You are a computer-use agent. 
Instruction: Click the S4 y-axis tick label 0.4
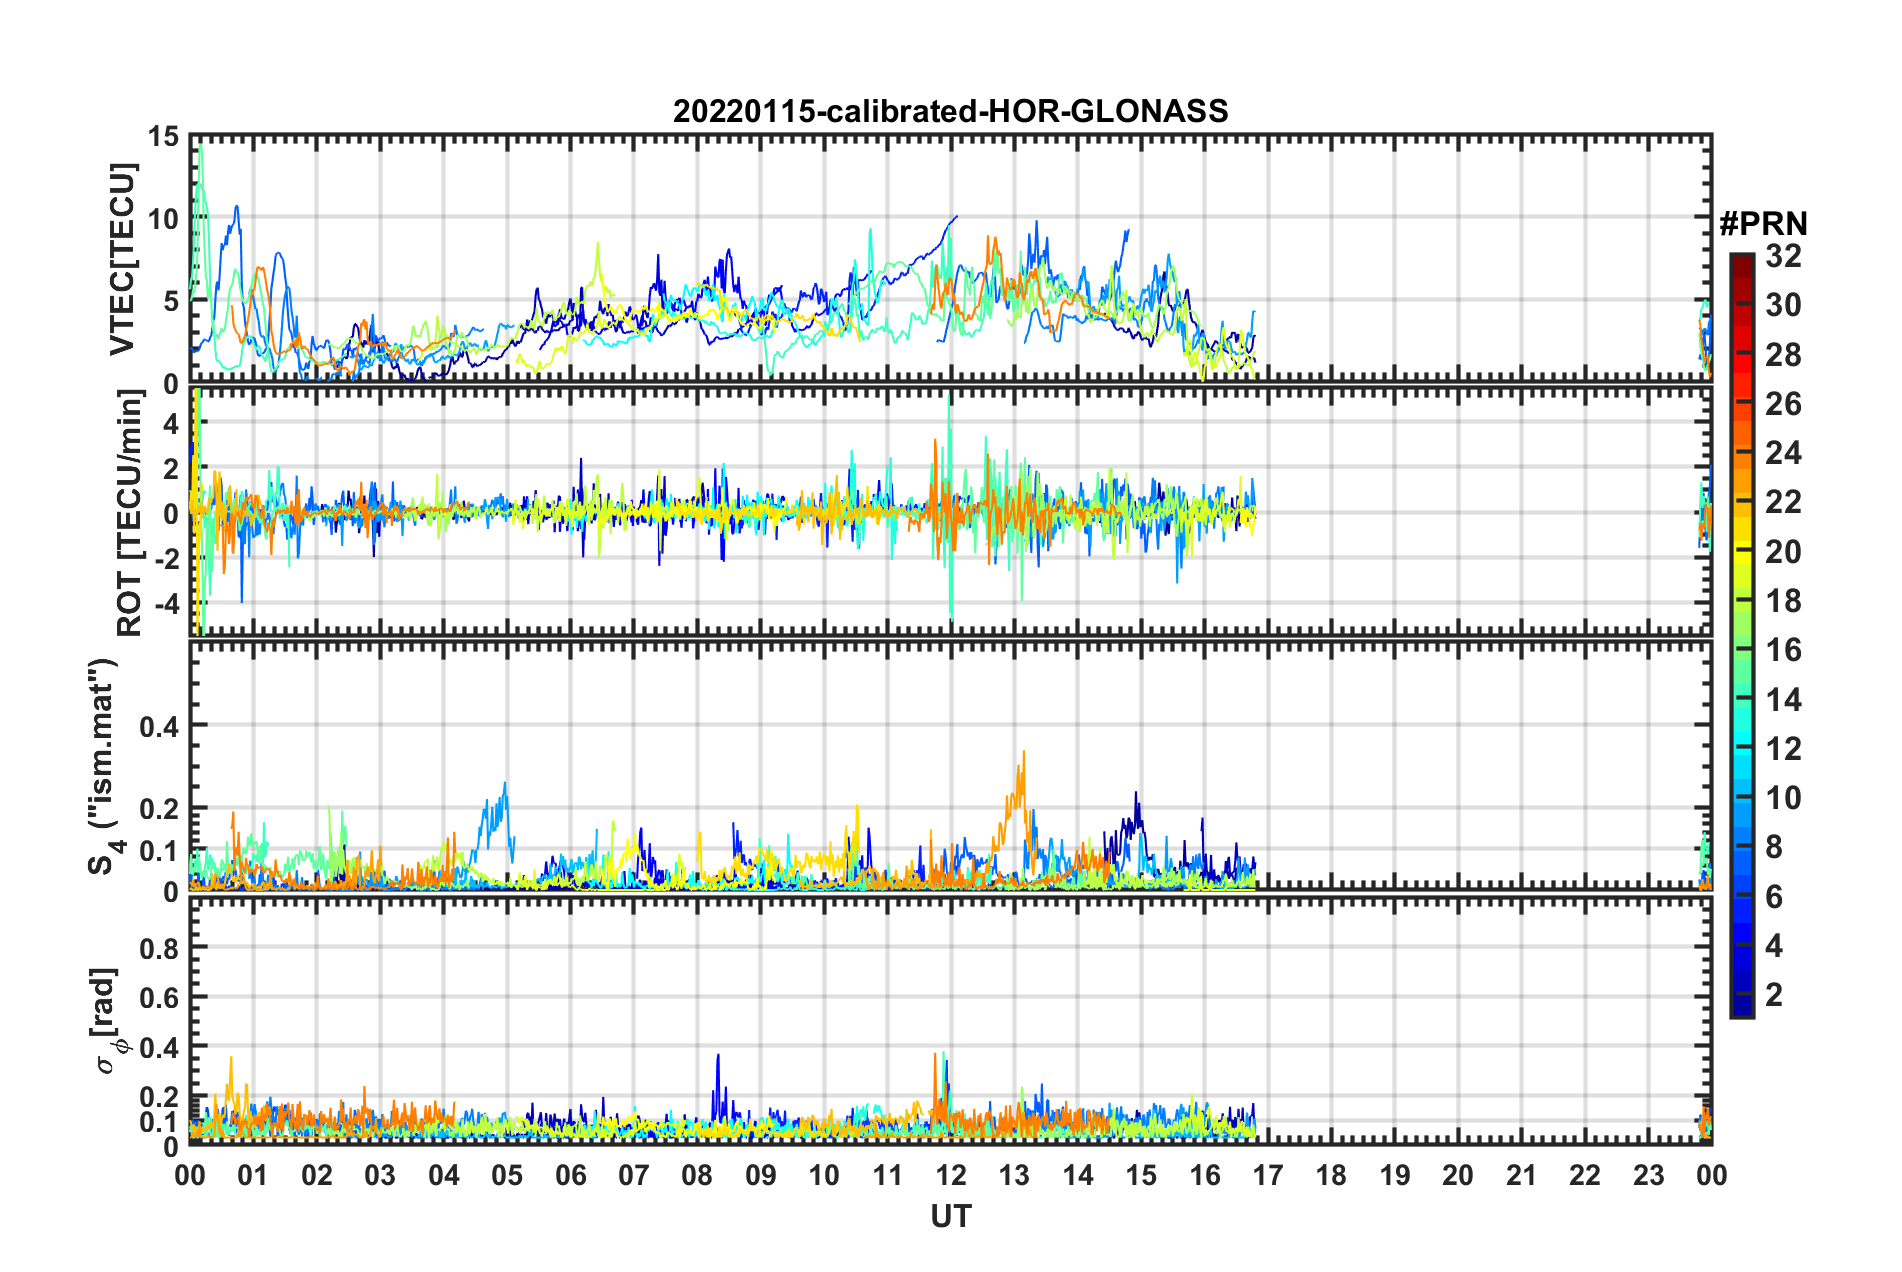[160, 726]
